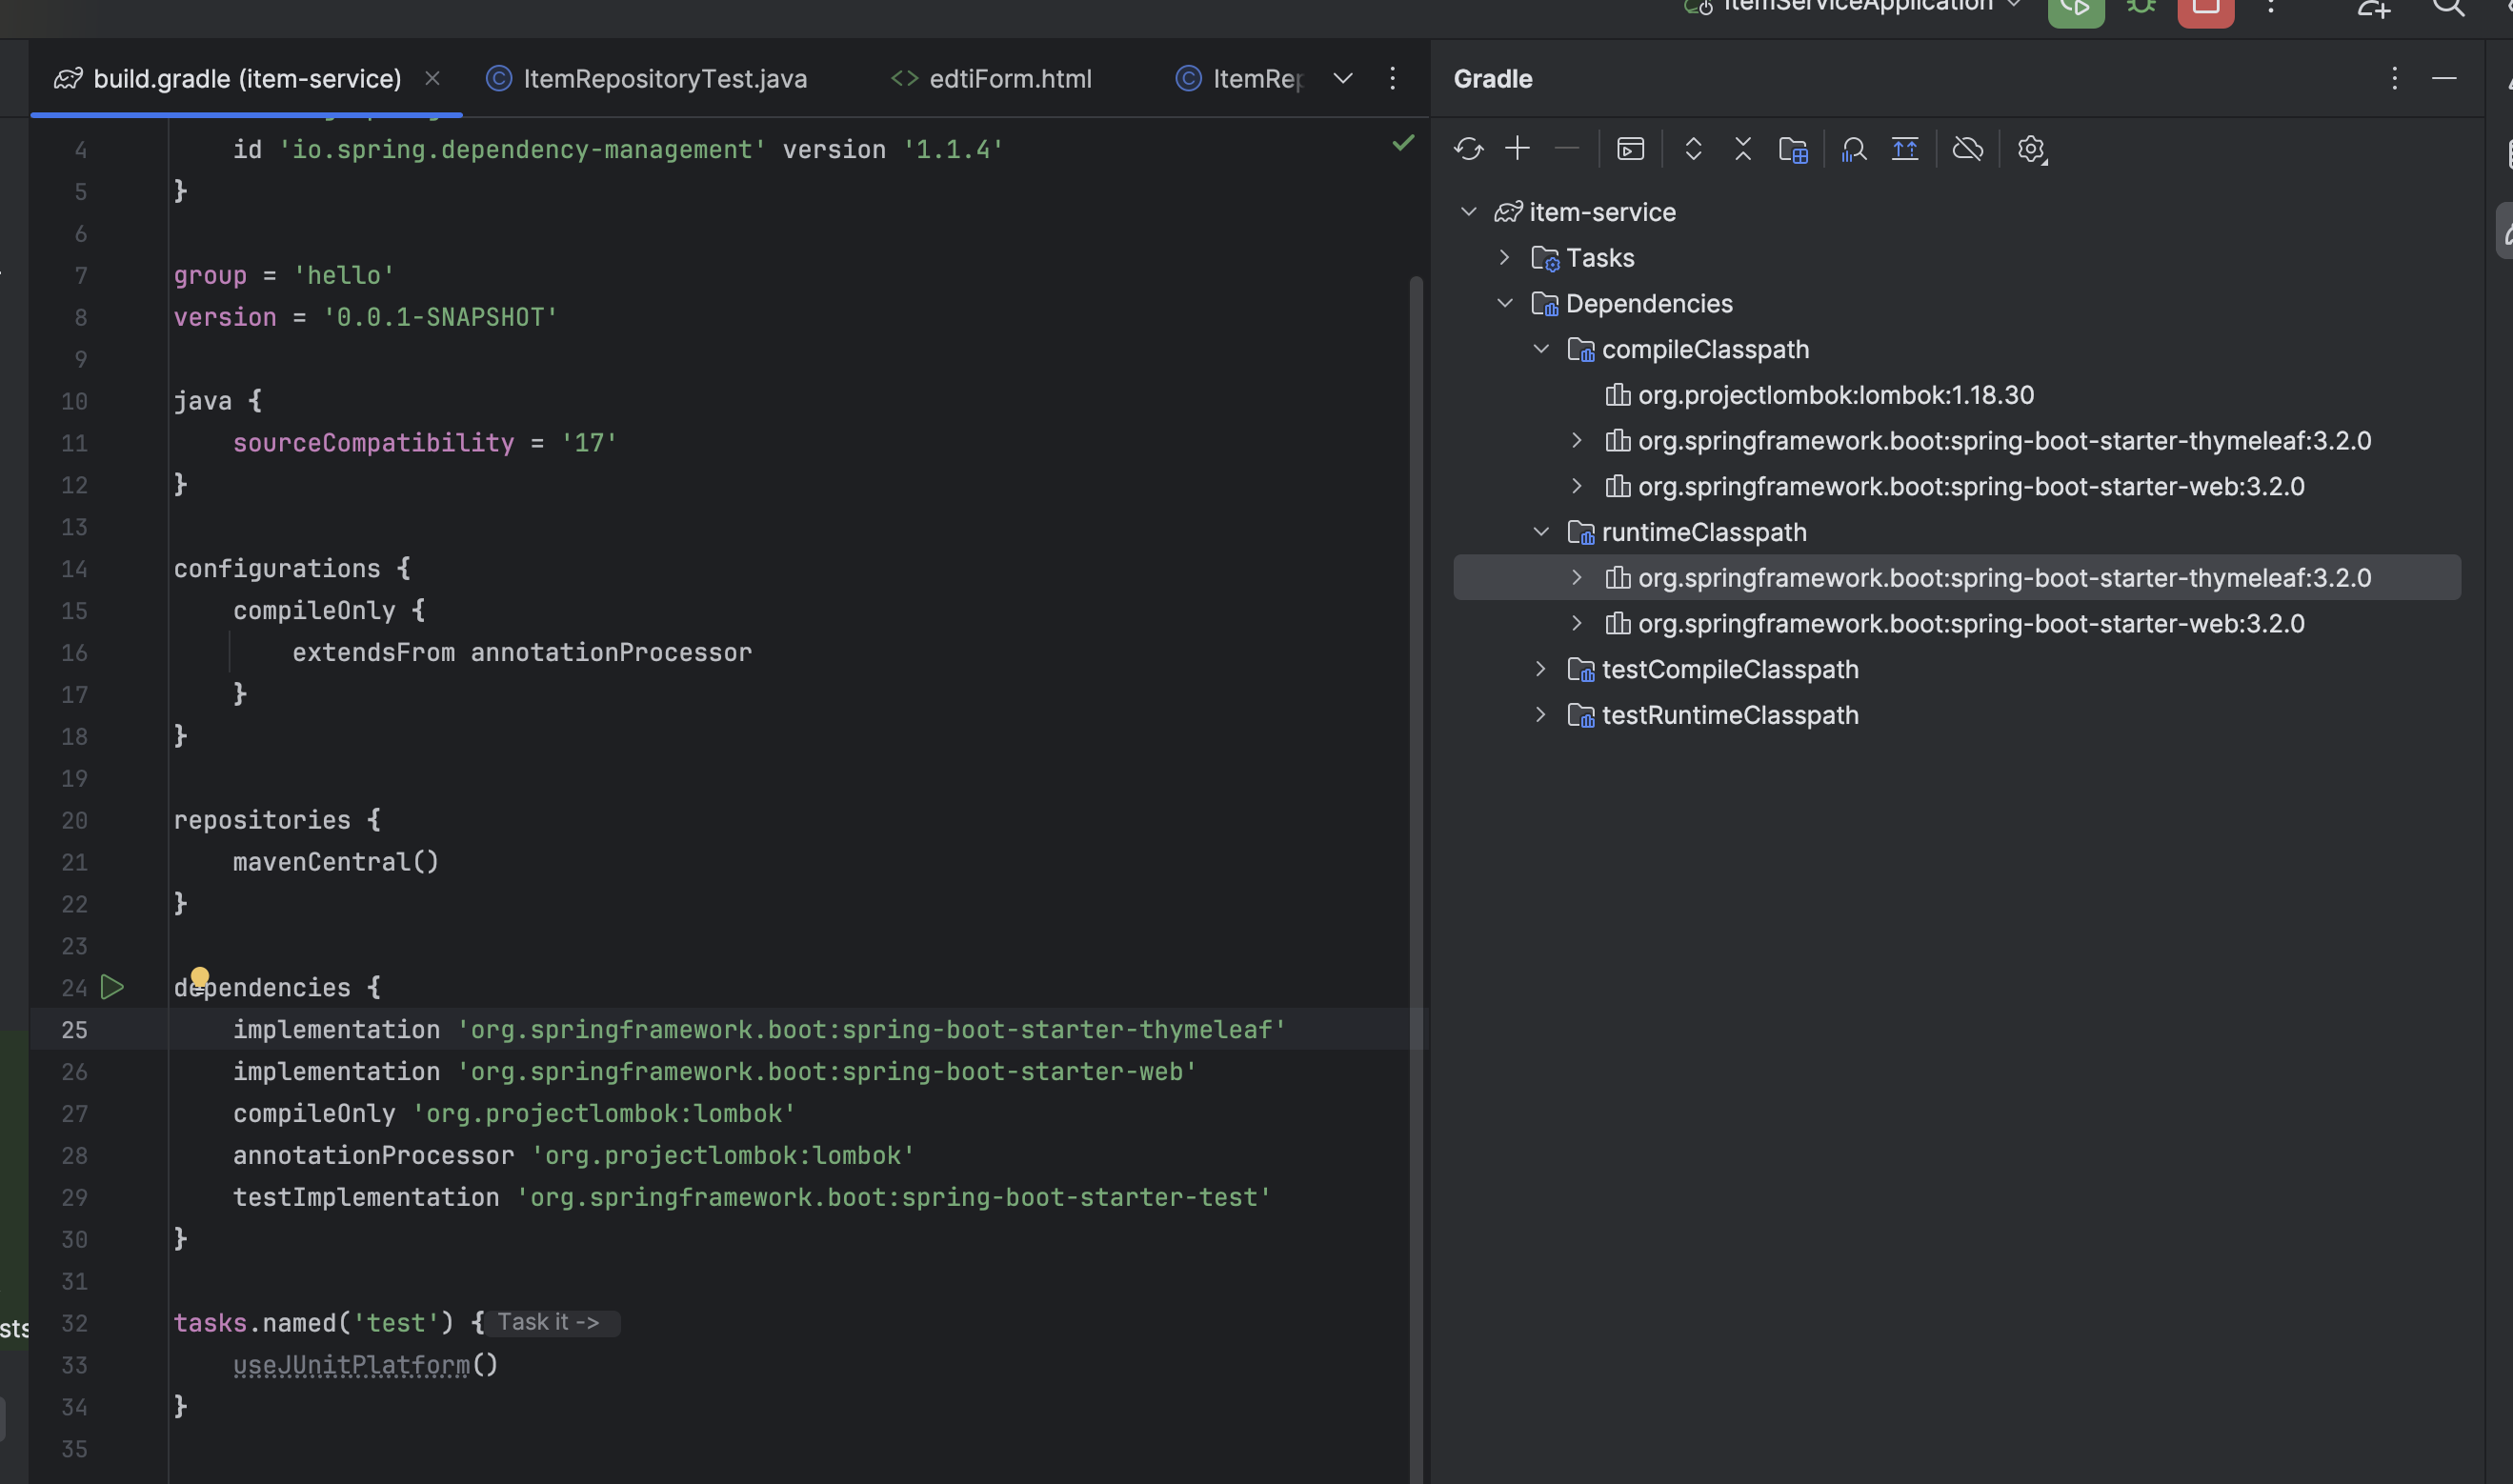The width and height of the screenshot is (2513, 1484).
Task: Click useJUnitPlatform on line 33
Action: coord(351,1365)
